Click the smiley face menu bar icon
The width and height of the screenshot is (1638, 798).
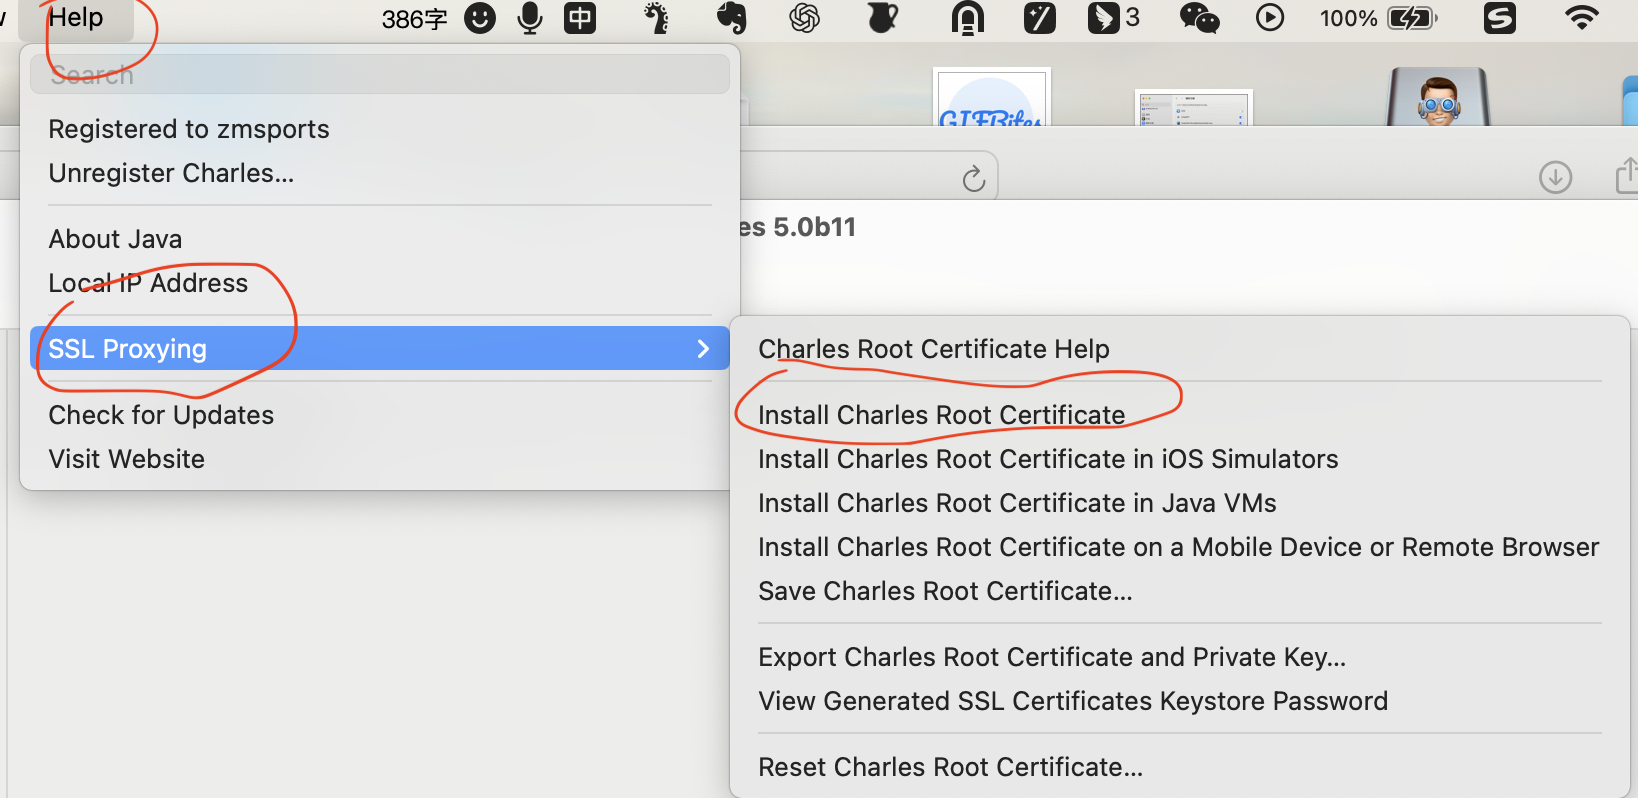(x=480, y=18)
